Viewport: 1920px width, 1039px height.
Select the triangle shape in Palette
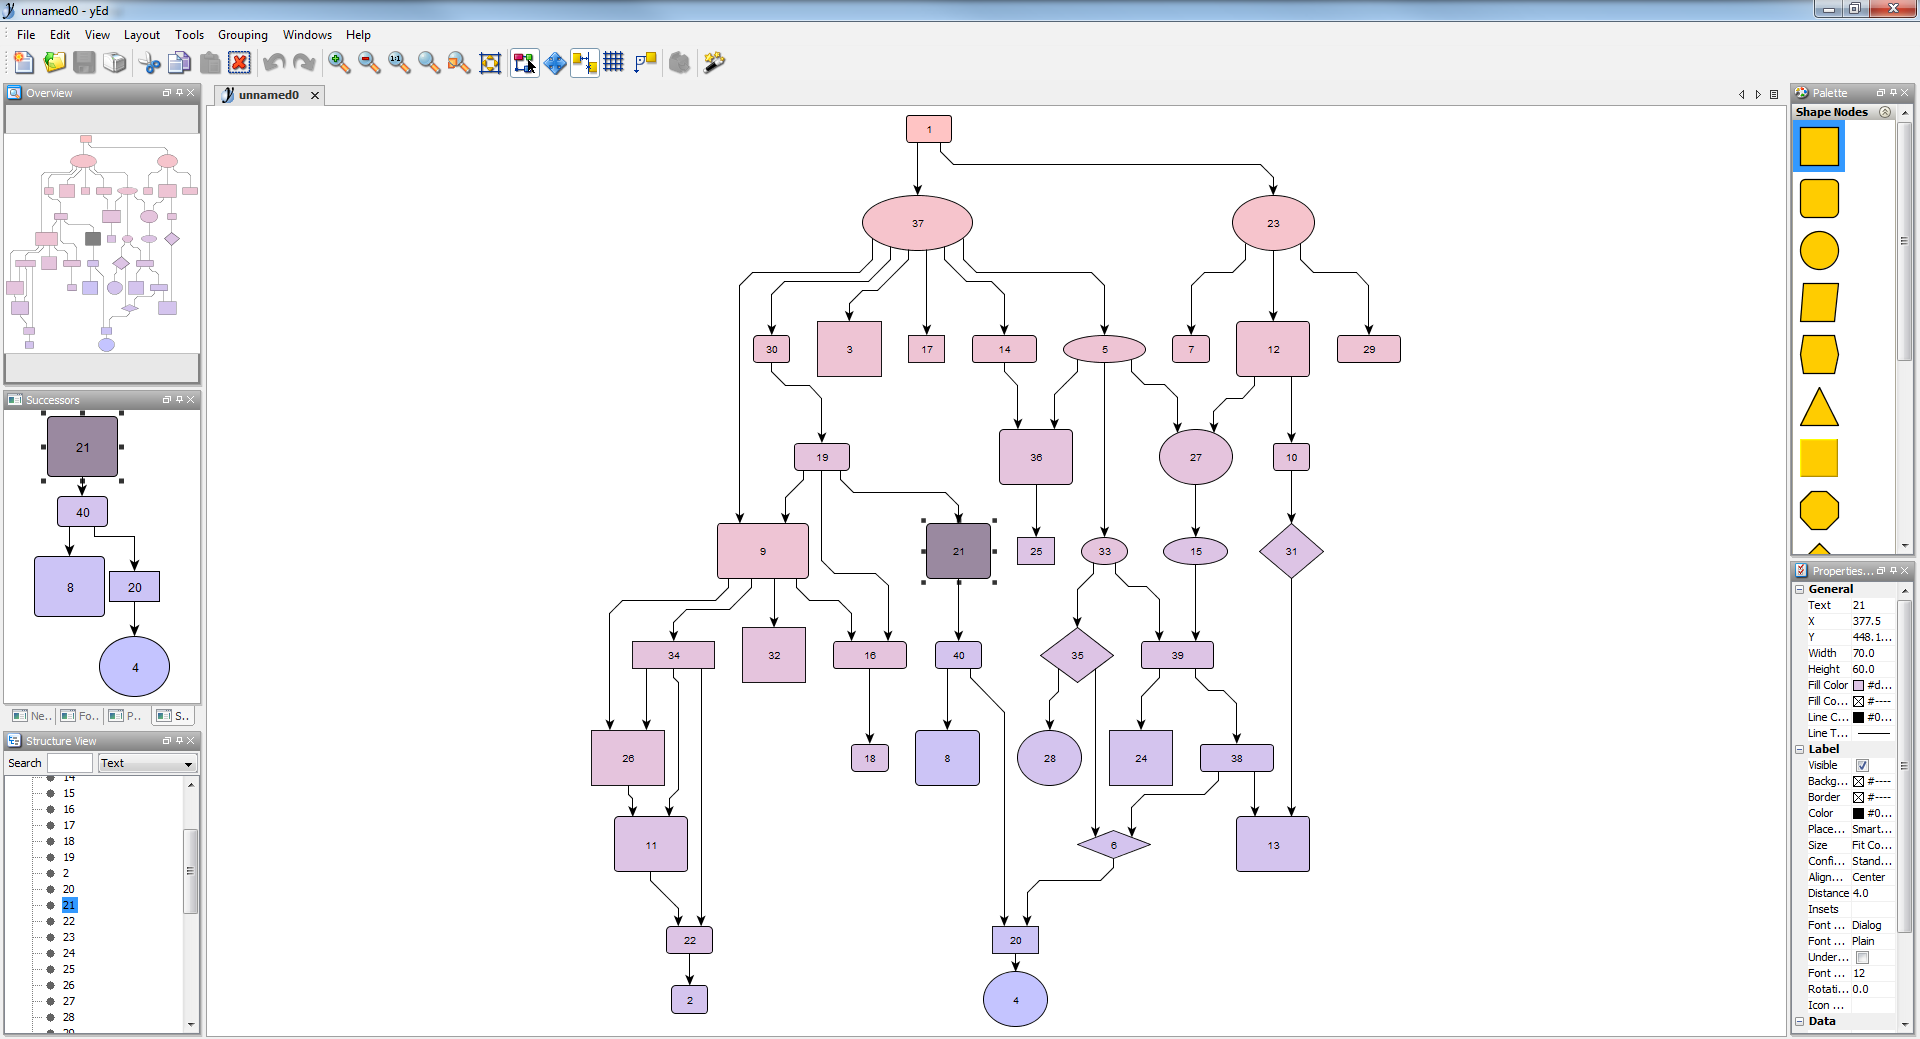pyautogui.click(x=1819, y=407)
